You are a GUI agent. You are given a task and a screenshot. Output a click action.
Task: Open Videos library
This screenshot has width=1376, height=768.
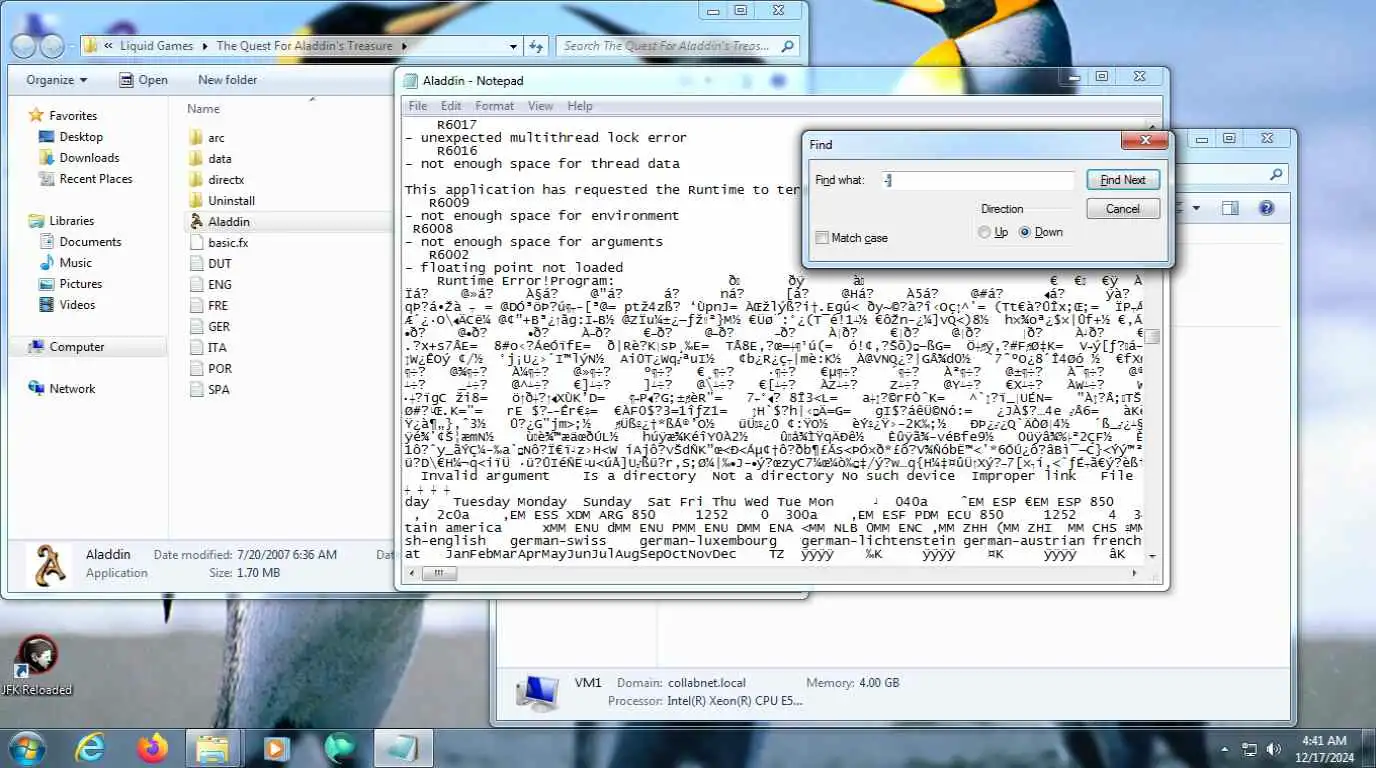coord(77,305)
